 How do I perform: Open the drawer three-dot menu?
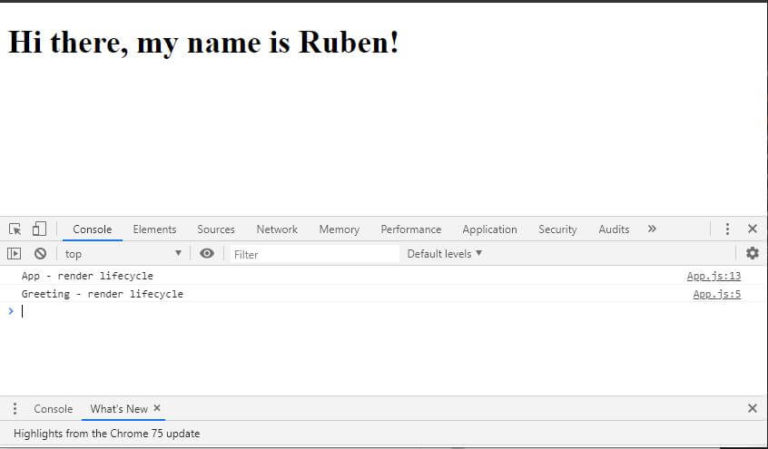(15, 409)
